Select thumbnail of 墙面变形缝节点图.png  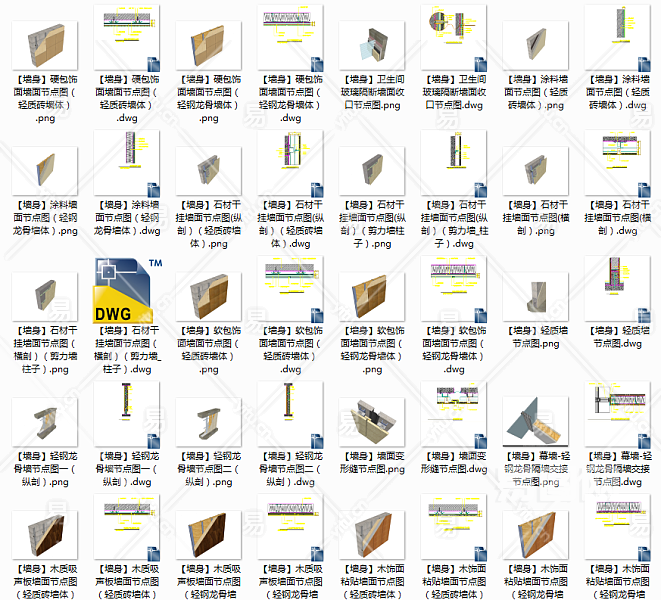click(372, 422)
